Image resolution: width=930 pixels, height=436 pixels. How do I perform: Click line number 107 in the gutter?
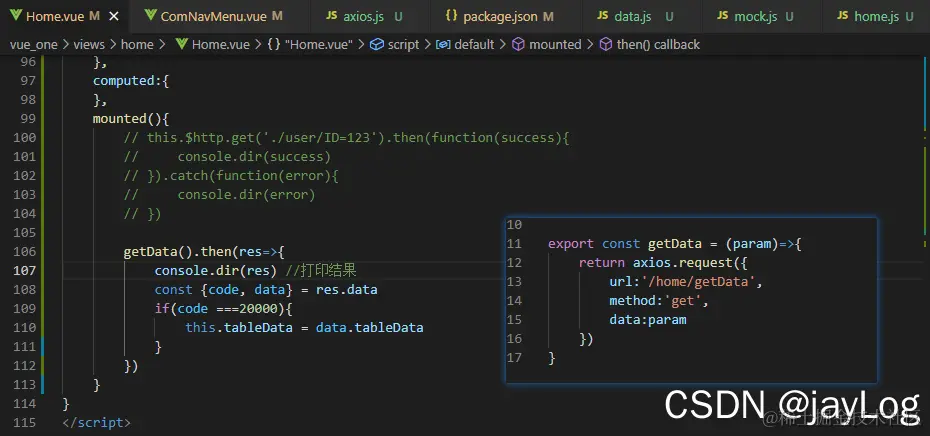click(x=24, y=270)
